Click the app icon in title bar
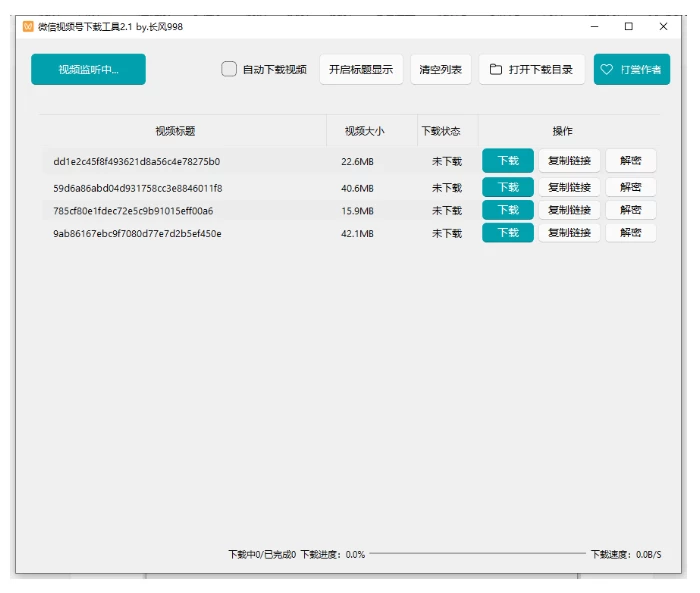 coord(28,27)
